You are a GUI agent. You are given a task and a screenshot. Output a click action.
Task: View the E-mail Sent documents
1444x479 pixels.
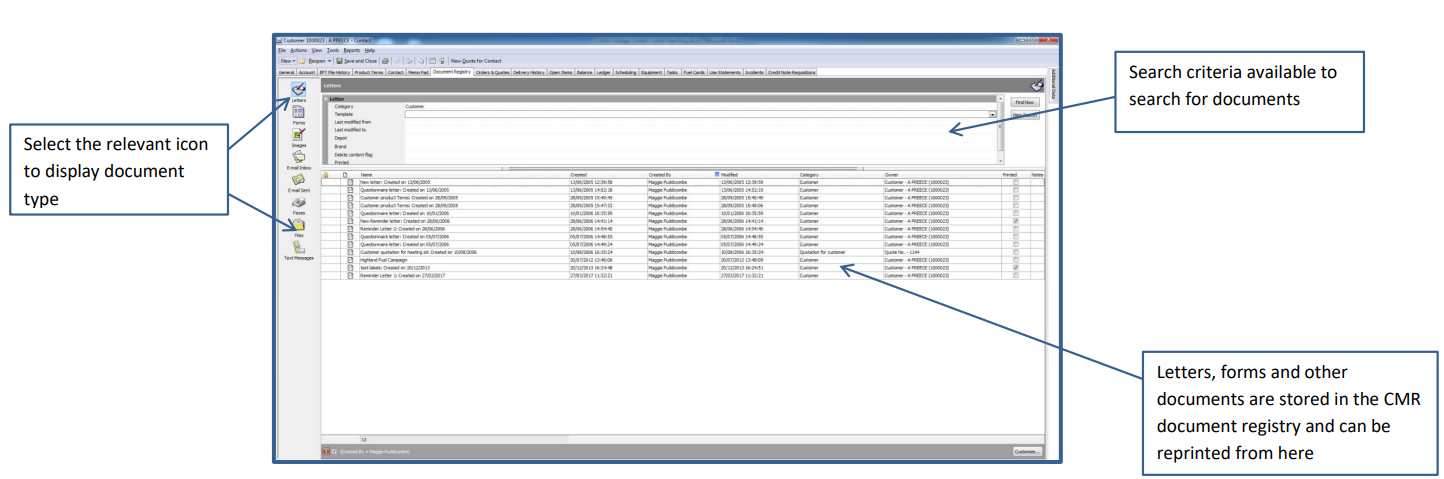(x=299, y=180)
